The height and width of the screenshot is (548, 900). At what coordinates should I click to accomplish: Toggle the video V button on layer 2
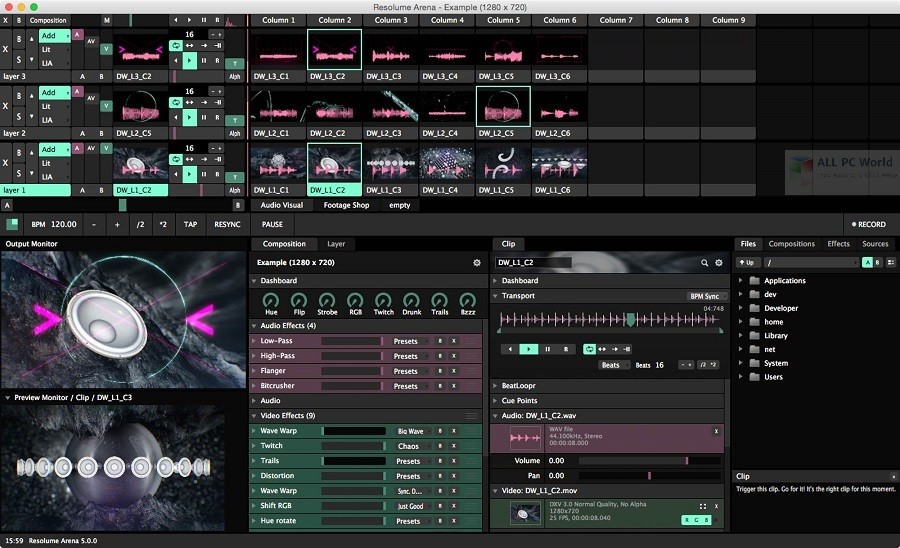[106, 106]
